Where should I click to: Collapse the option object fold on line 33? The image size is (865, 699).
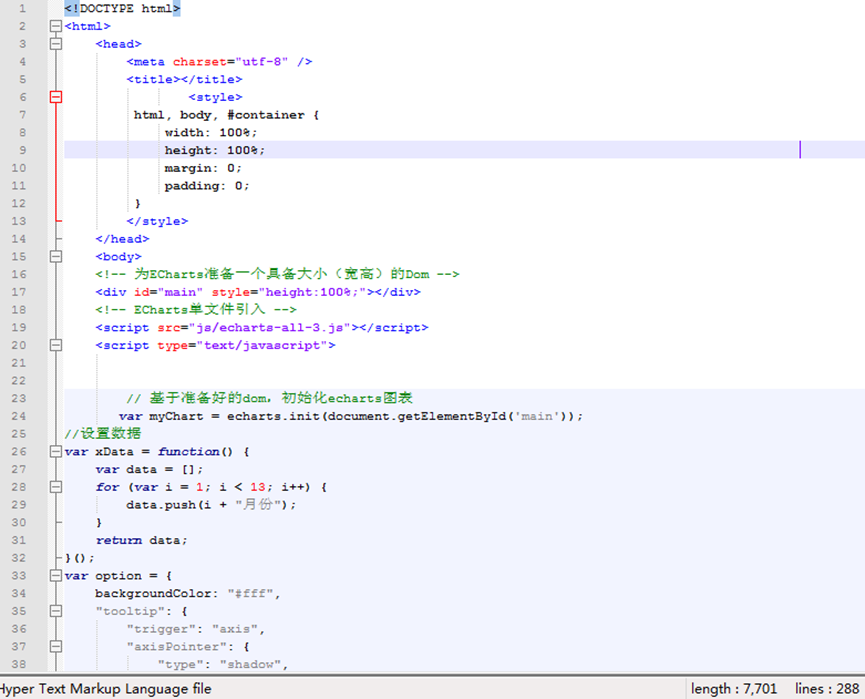[x=56, y=575]
